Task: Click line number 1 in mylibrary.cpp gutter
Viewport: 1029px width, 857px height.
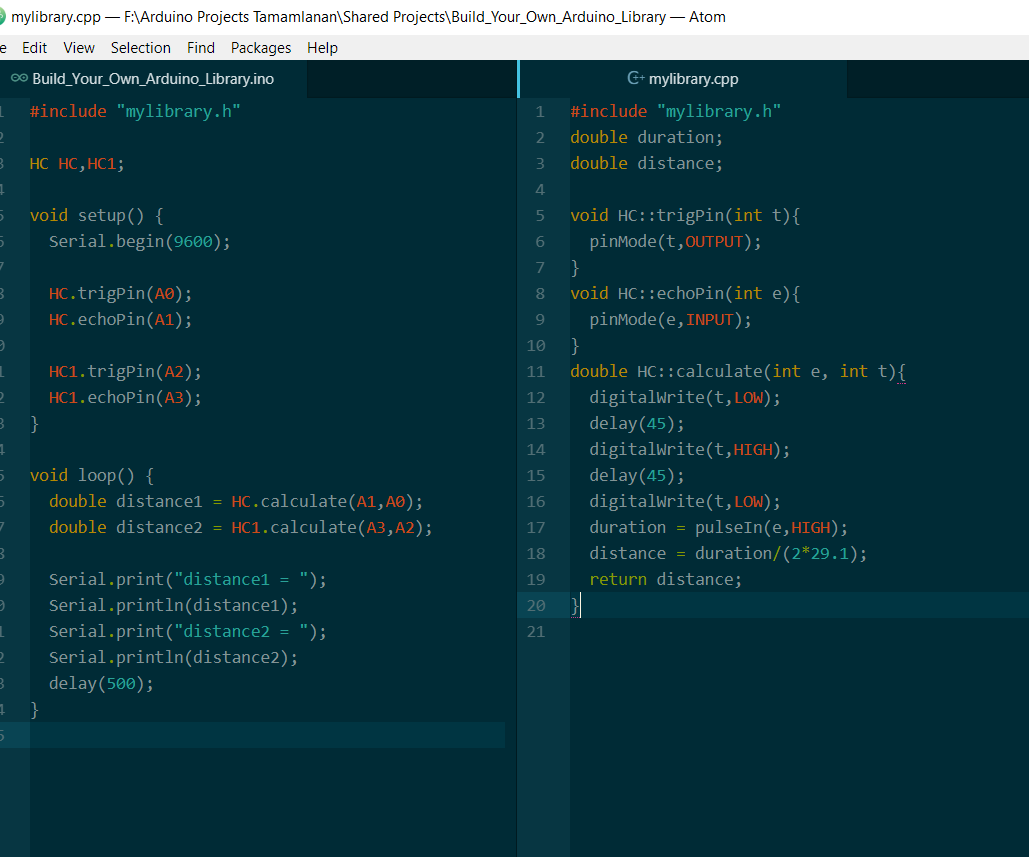Action: pos(540,112)
